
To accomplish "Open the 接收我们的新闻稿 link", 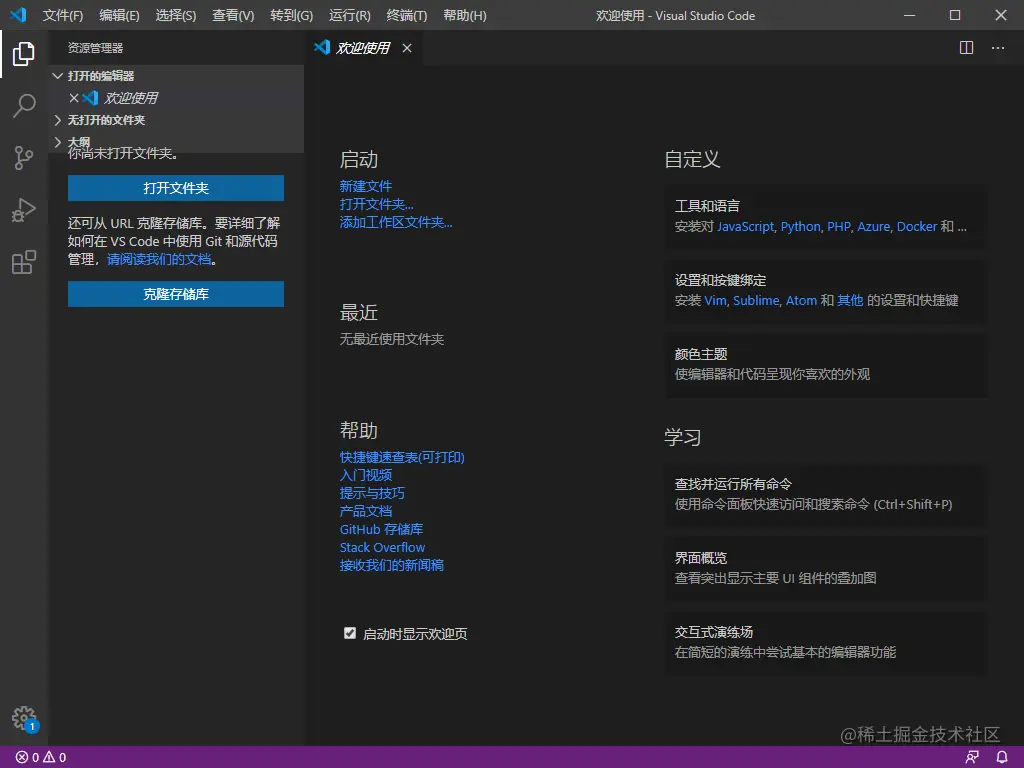I will 392,565.
